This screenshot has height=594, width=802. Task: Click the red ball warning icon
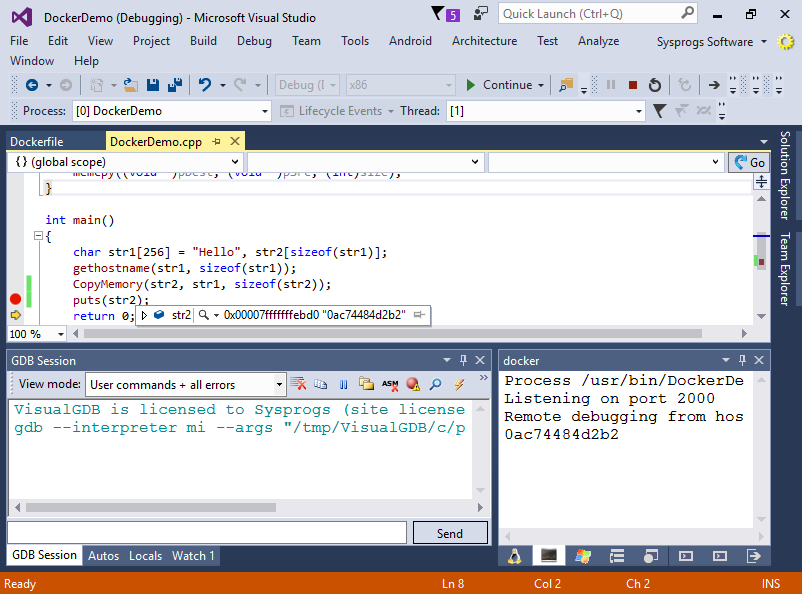click(413, 384)
